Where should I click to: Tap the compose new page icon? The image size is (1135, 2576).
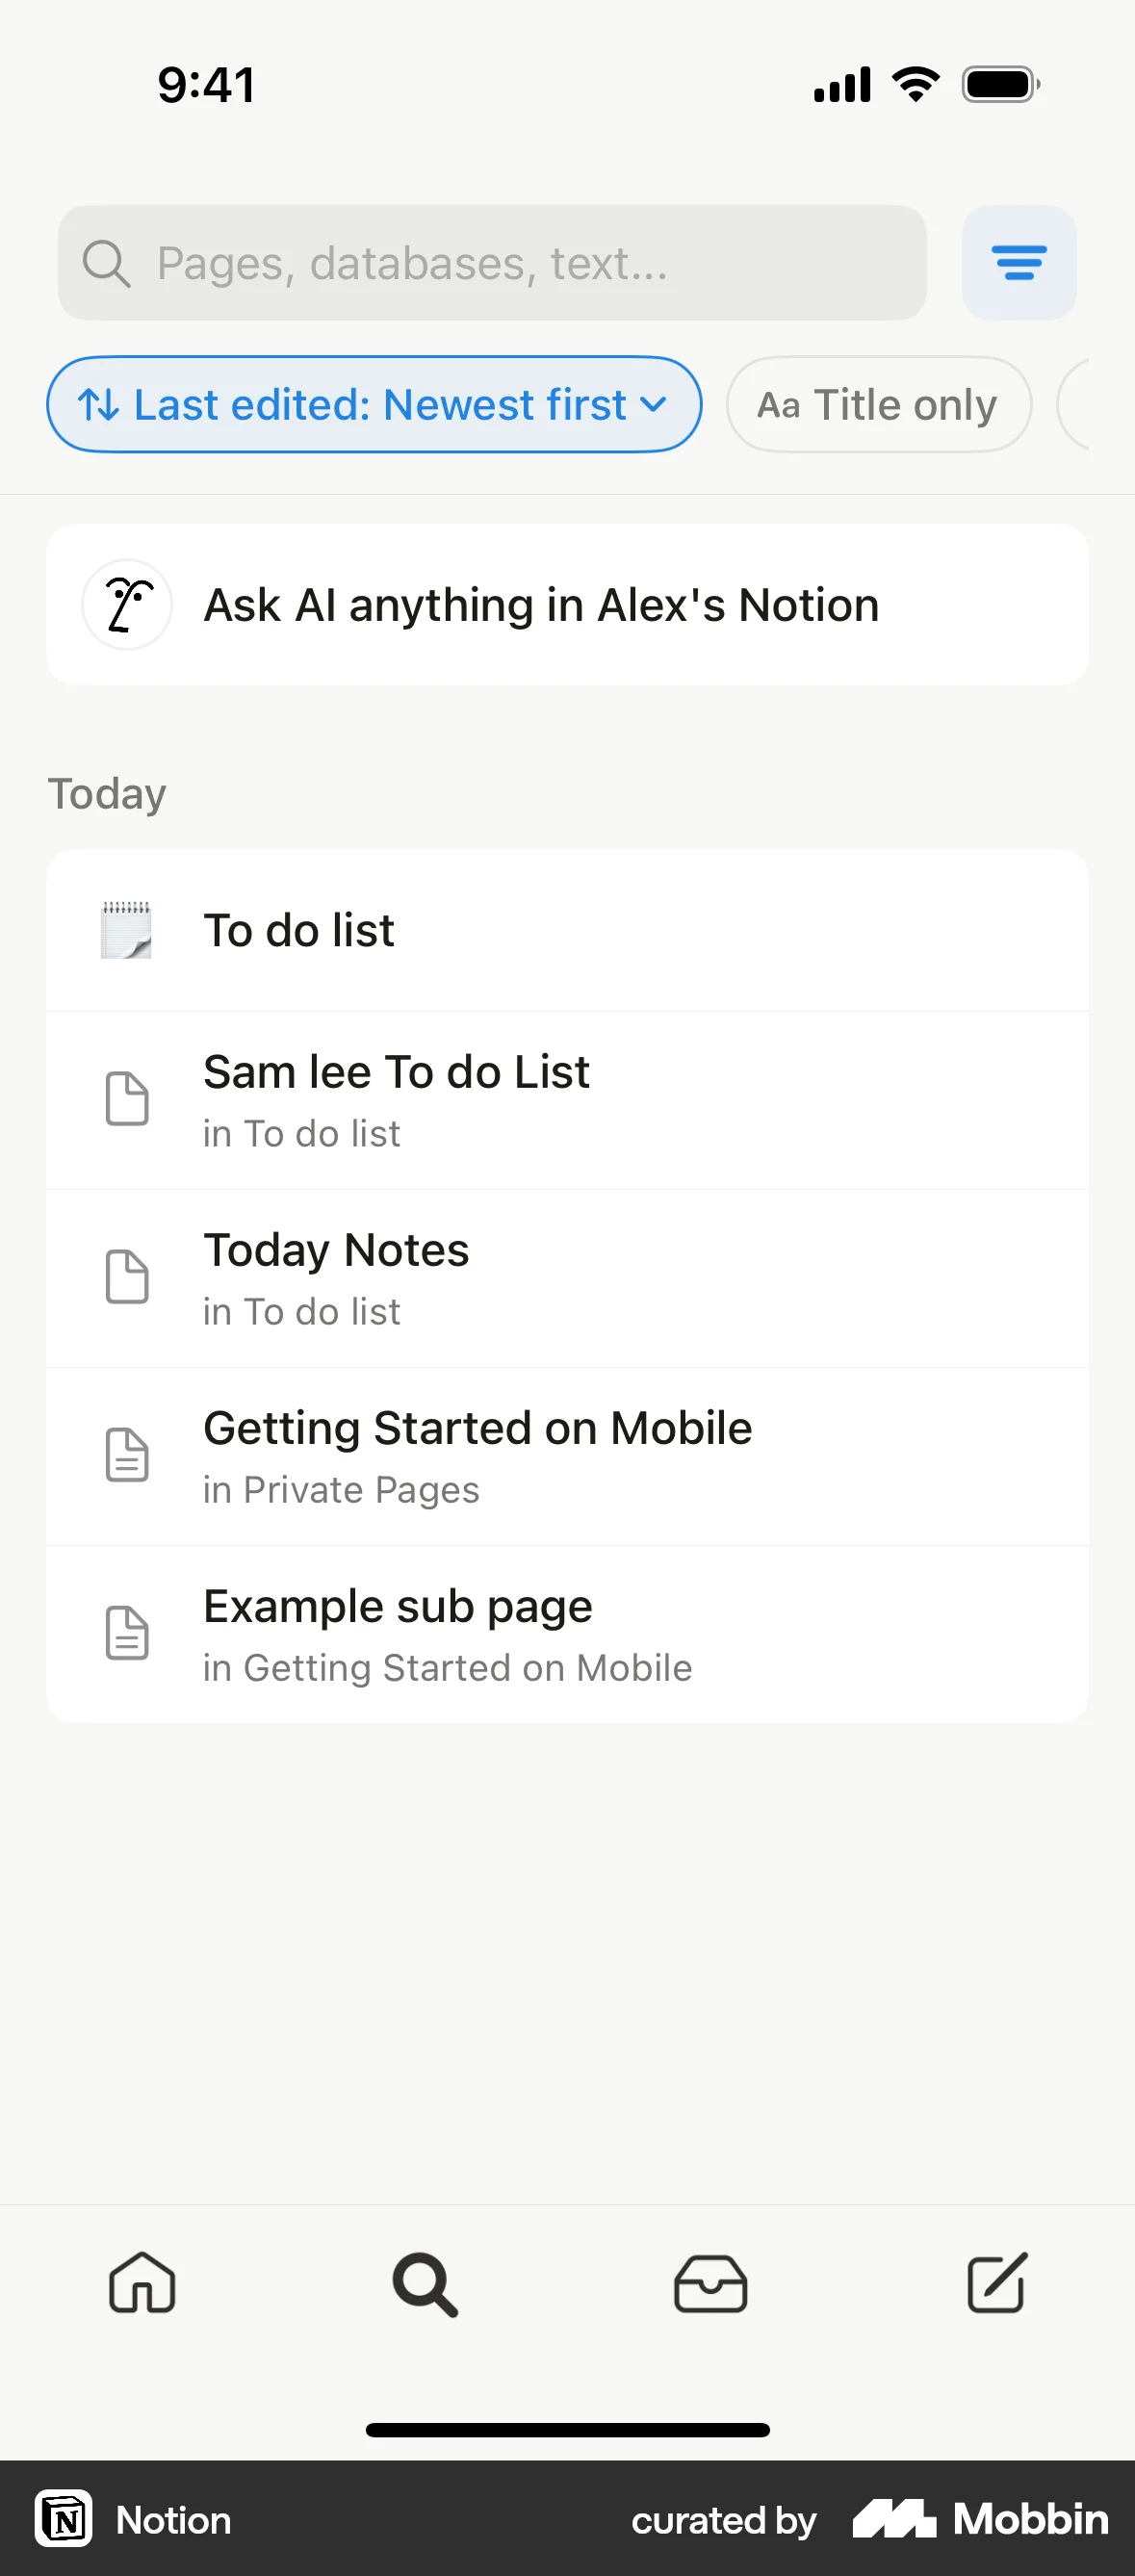pos(996,2283)
